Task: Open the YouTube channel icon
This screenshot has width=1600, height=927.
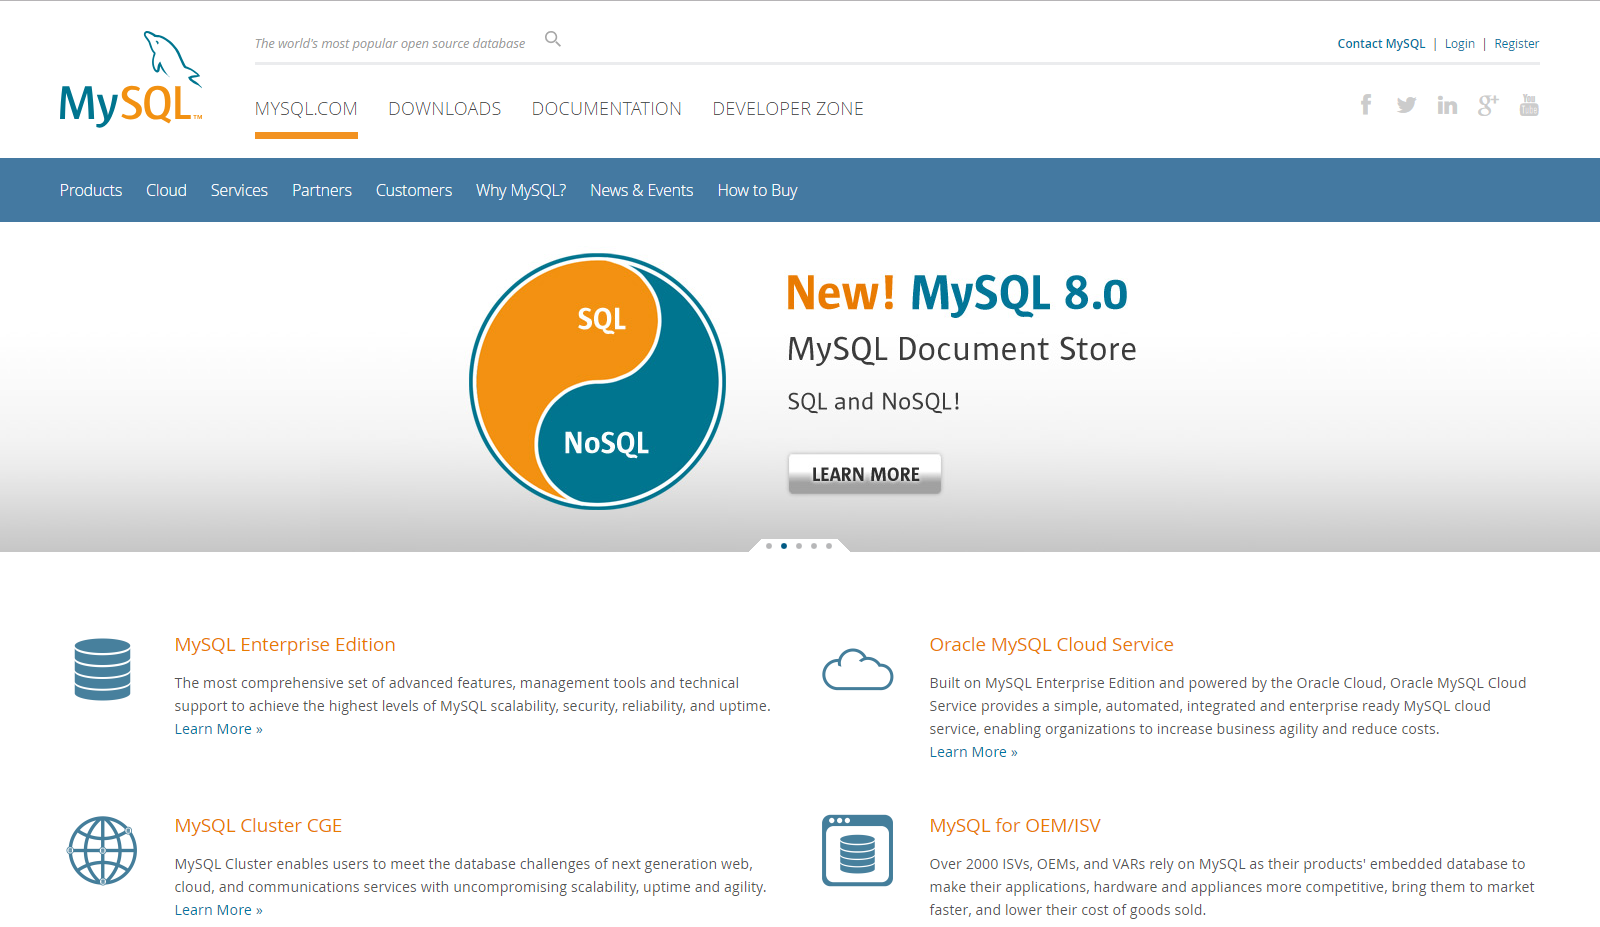Action: [x=1529, y=105]
